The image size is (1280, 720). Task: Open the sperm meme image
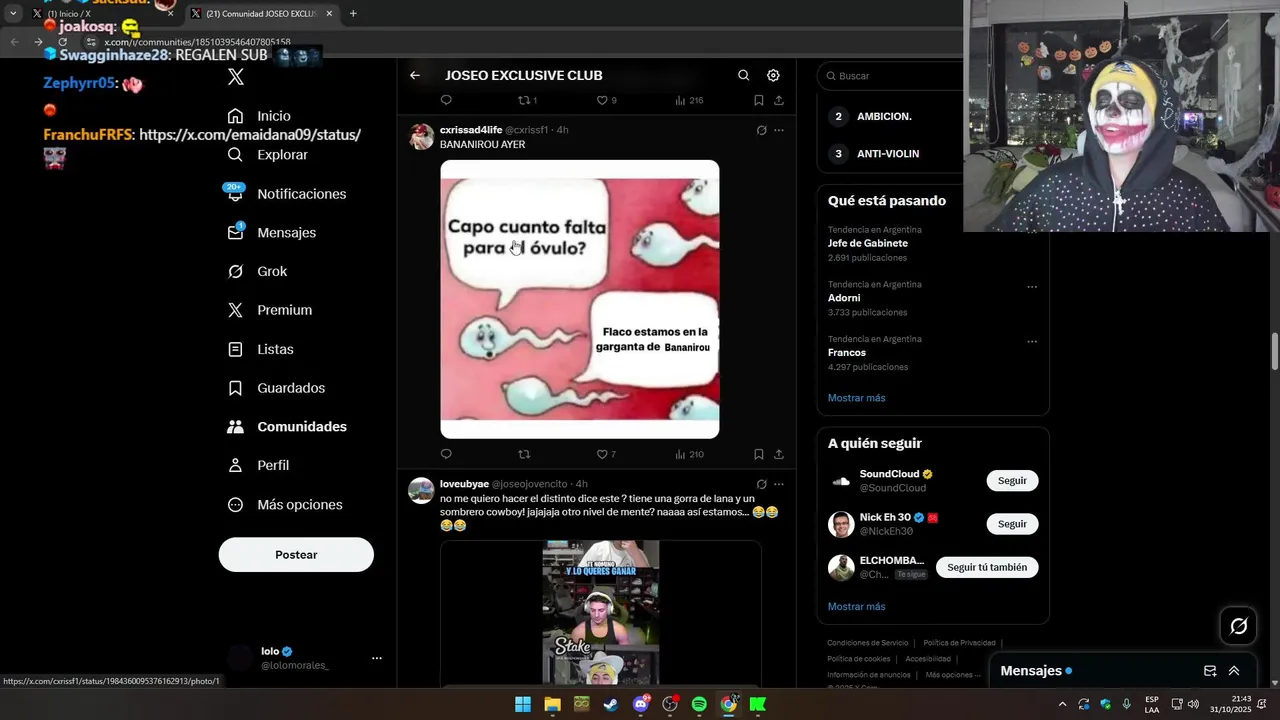pos(580,299)
